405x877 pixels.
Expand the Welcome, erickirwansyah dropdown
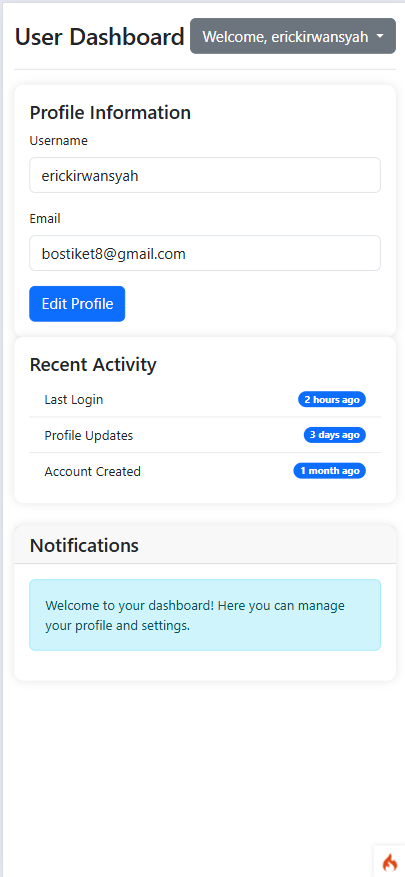tap(293, 36)
